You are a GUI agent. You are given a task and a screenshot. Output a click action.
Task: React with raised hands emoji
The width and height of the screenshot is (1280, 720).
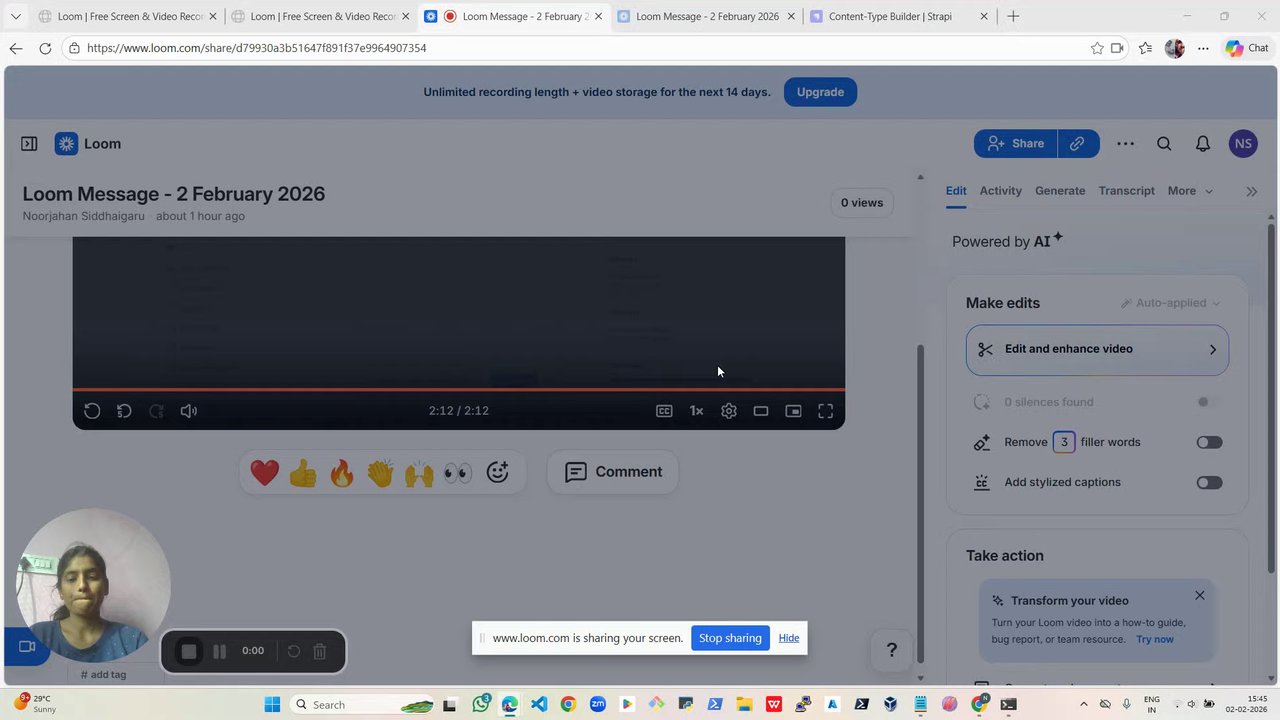tap(419, 472)
